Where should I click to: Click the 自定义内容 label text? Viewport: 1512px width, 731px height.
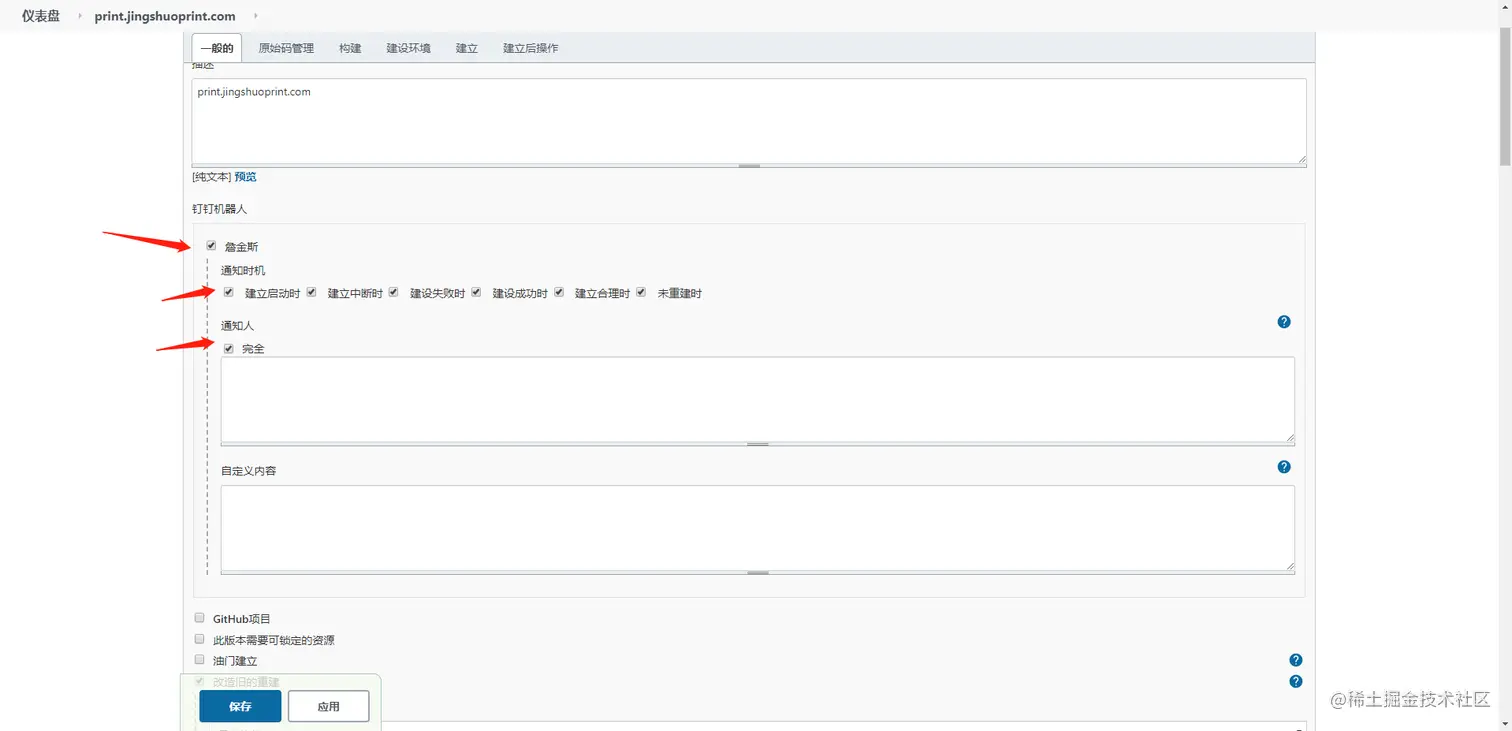pos(248,471)
